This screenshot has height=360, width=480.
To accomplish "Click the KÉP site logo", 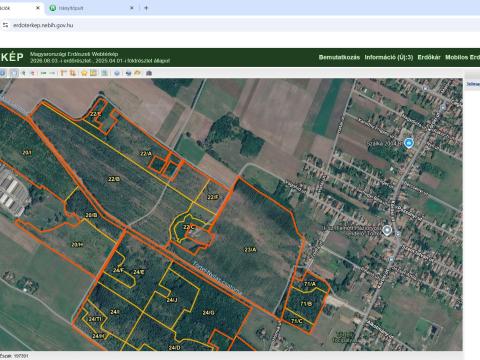I will 12,57.
